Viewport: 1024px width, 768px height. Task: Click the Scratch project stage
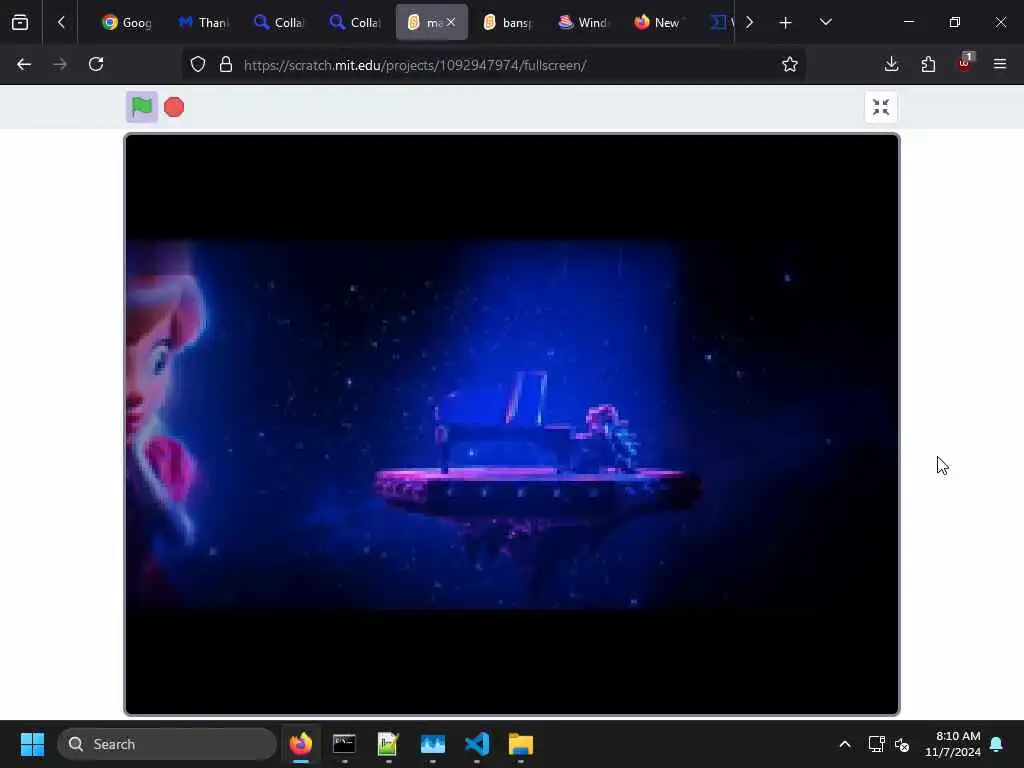pyautogui.click(x=512, y=424)
